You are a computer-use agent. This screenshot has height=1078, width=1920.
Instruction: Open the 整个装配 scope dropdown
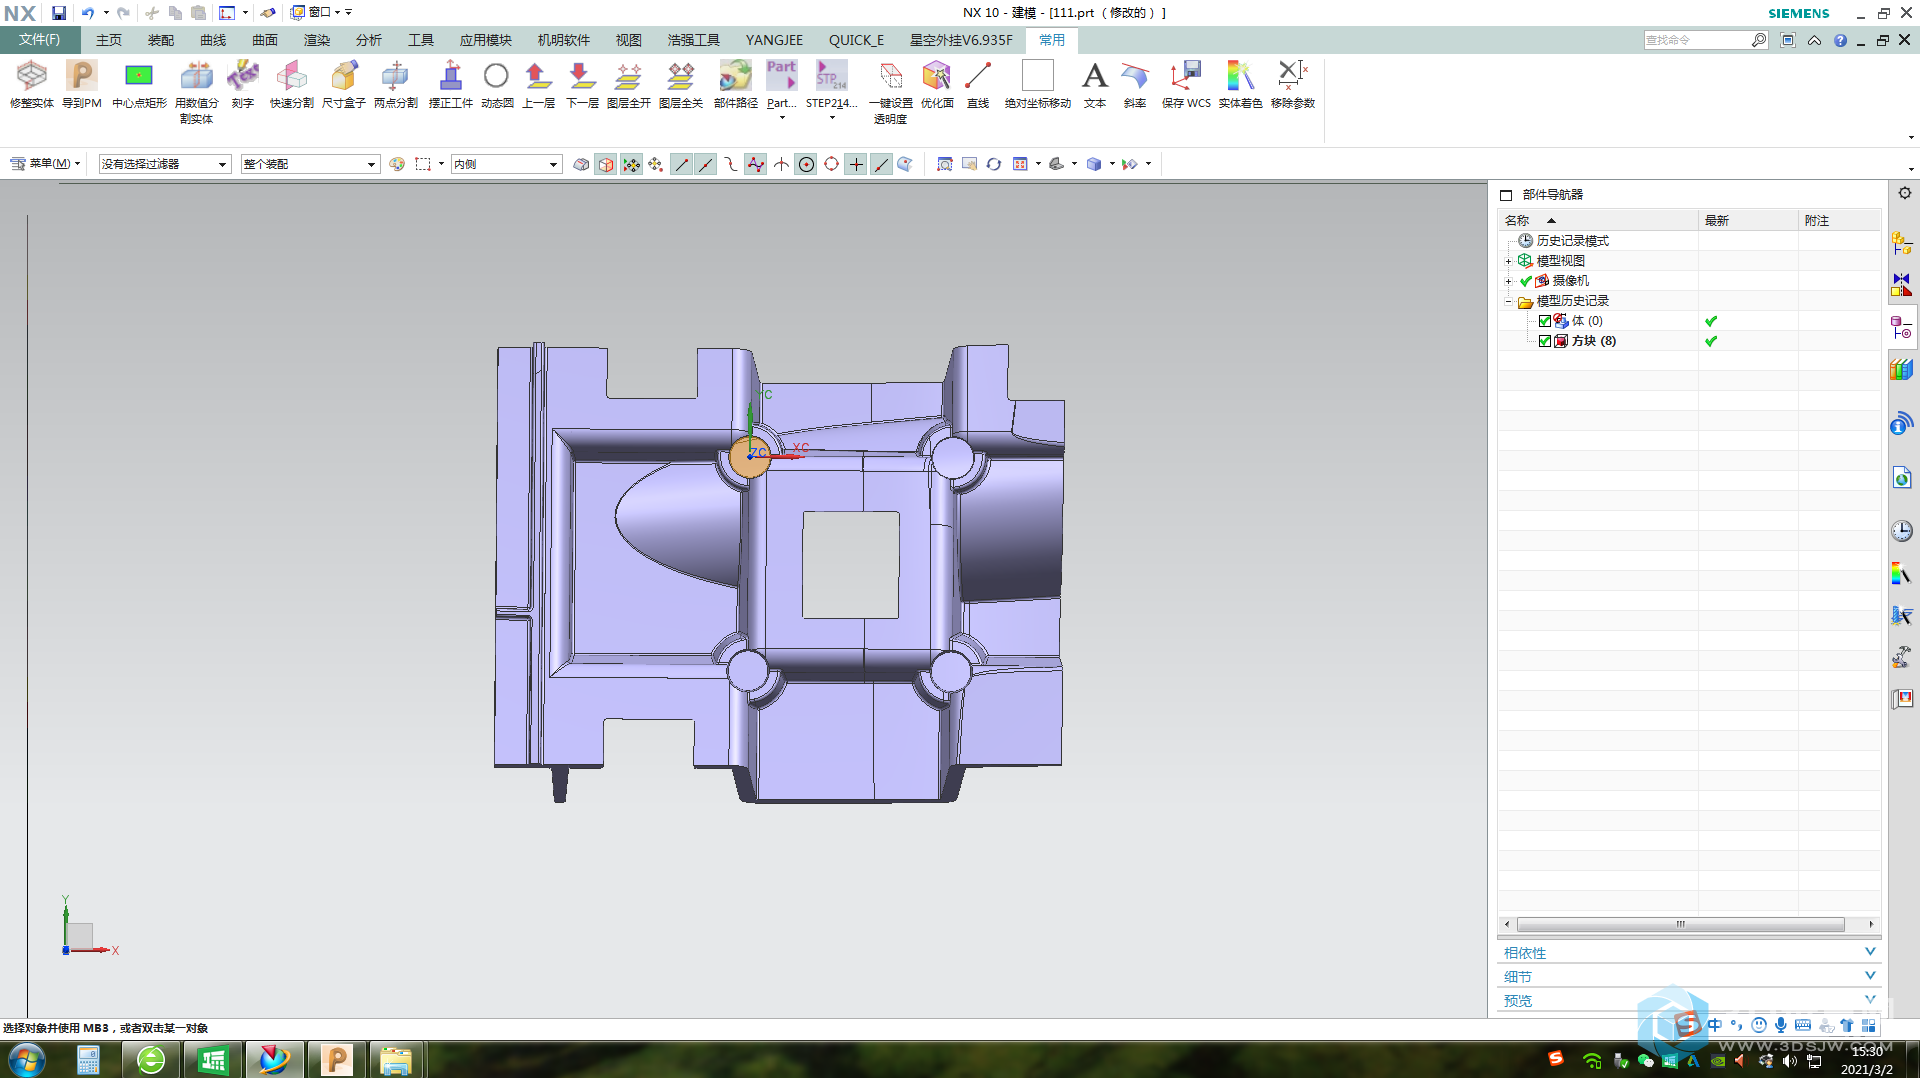310,164
